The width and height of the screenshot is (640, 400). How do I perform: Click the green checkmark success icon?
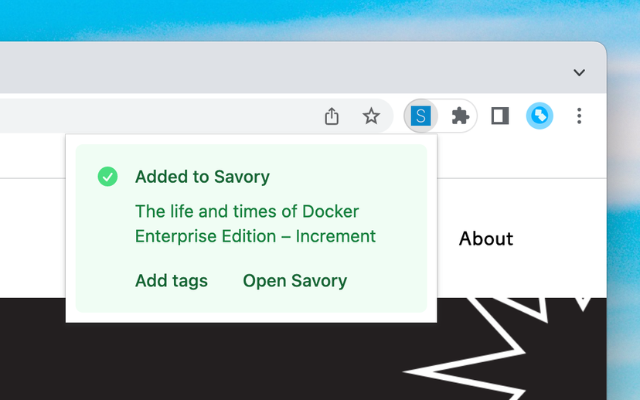tap(107, 177)
